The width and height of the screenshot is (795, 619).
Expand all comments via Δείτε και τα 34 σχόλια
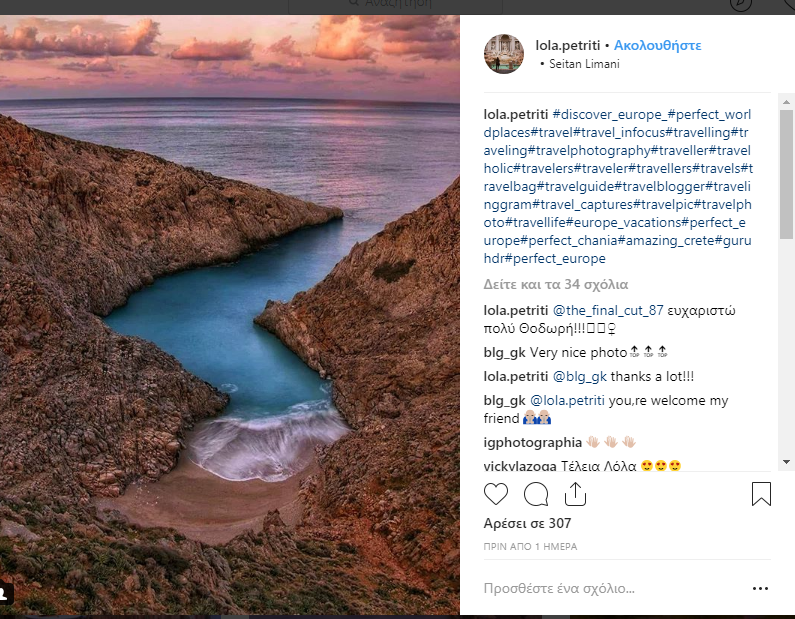click(555, 283)
